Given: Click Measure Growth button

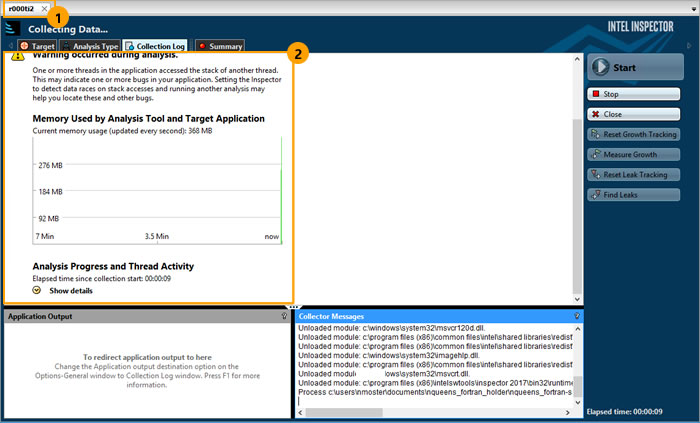Looking at the screenshot, I should (634, 154).
